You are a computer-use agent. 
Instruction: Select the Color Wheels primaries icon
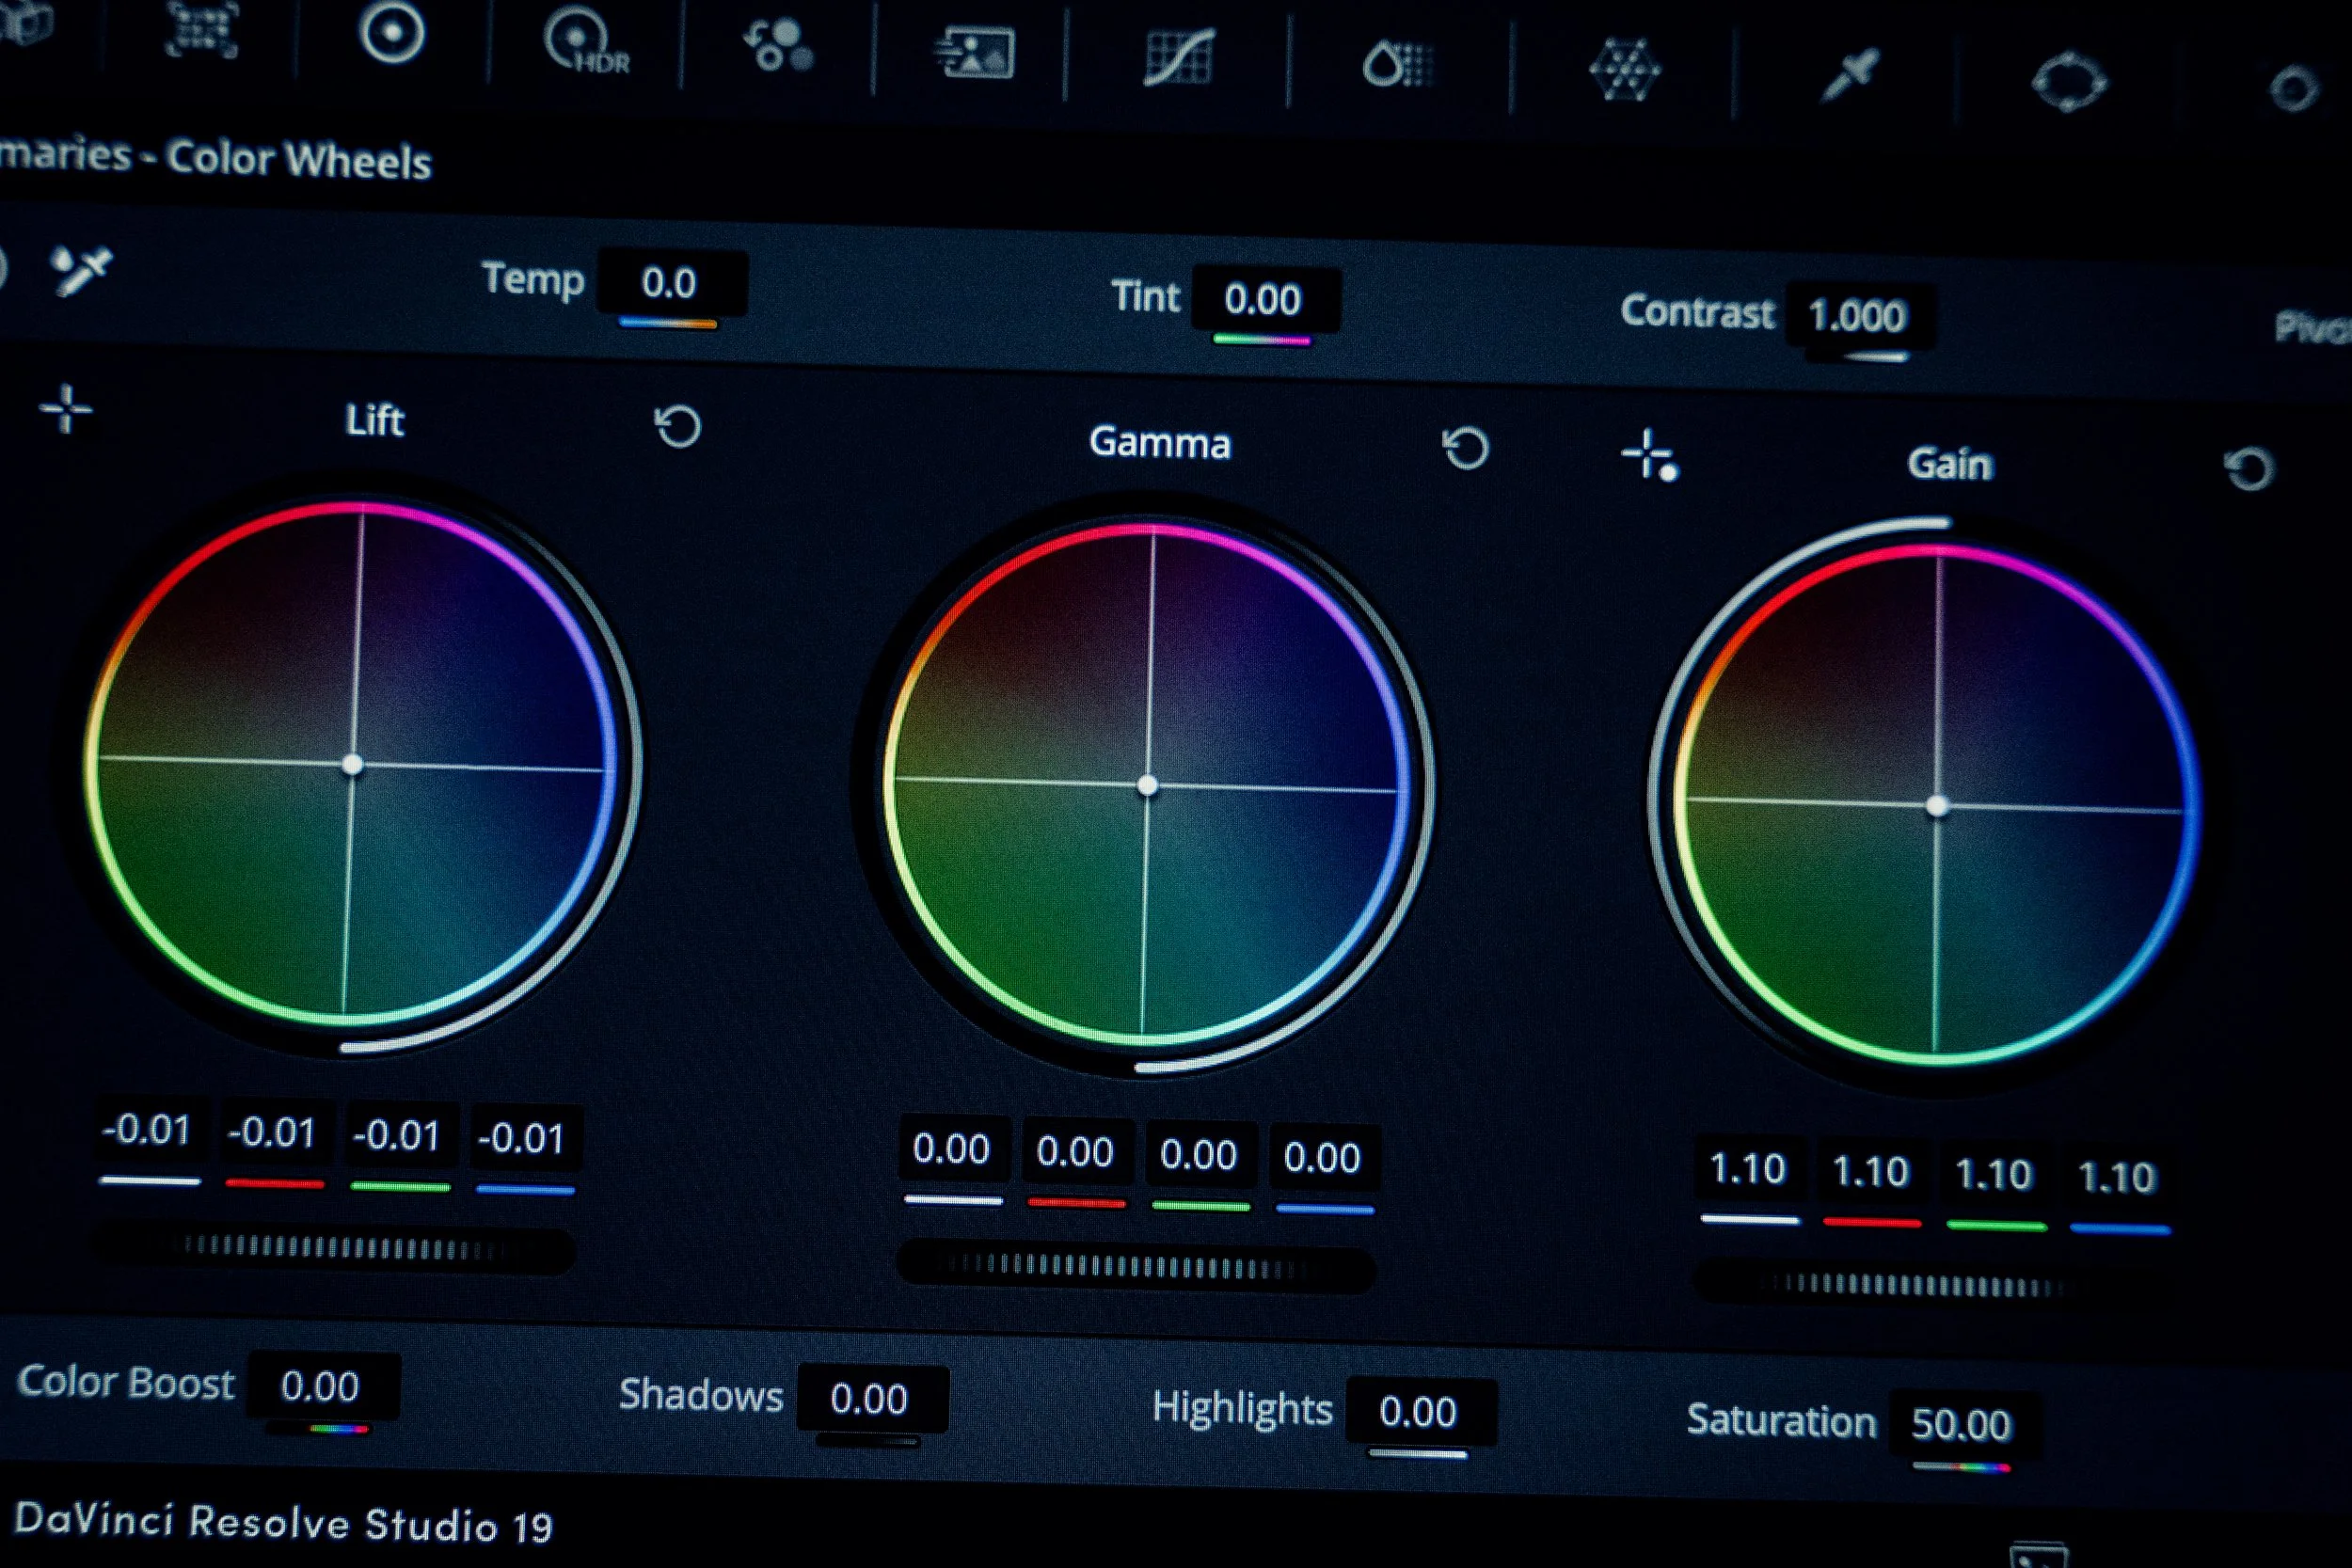(391, 33)
